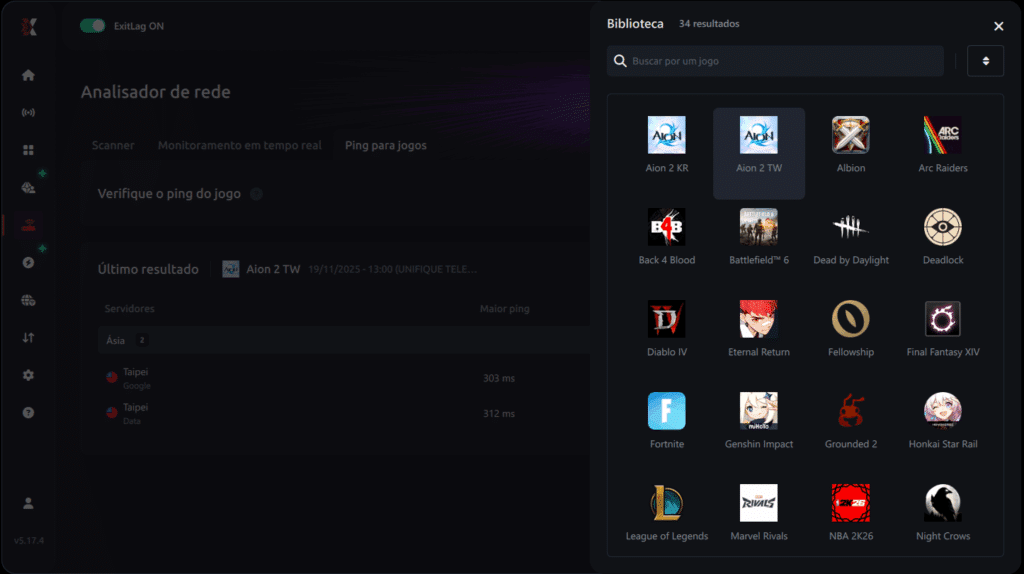Select Battlefield 6 game icon

click(x=759, y=227)
